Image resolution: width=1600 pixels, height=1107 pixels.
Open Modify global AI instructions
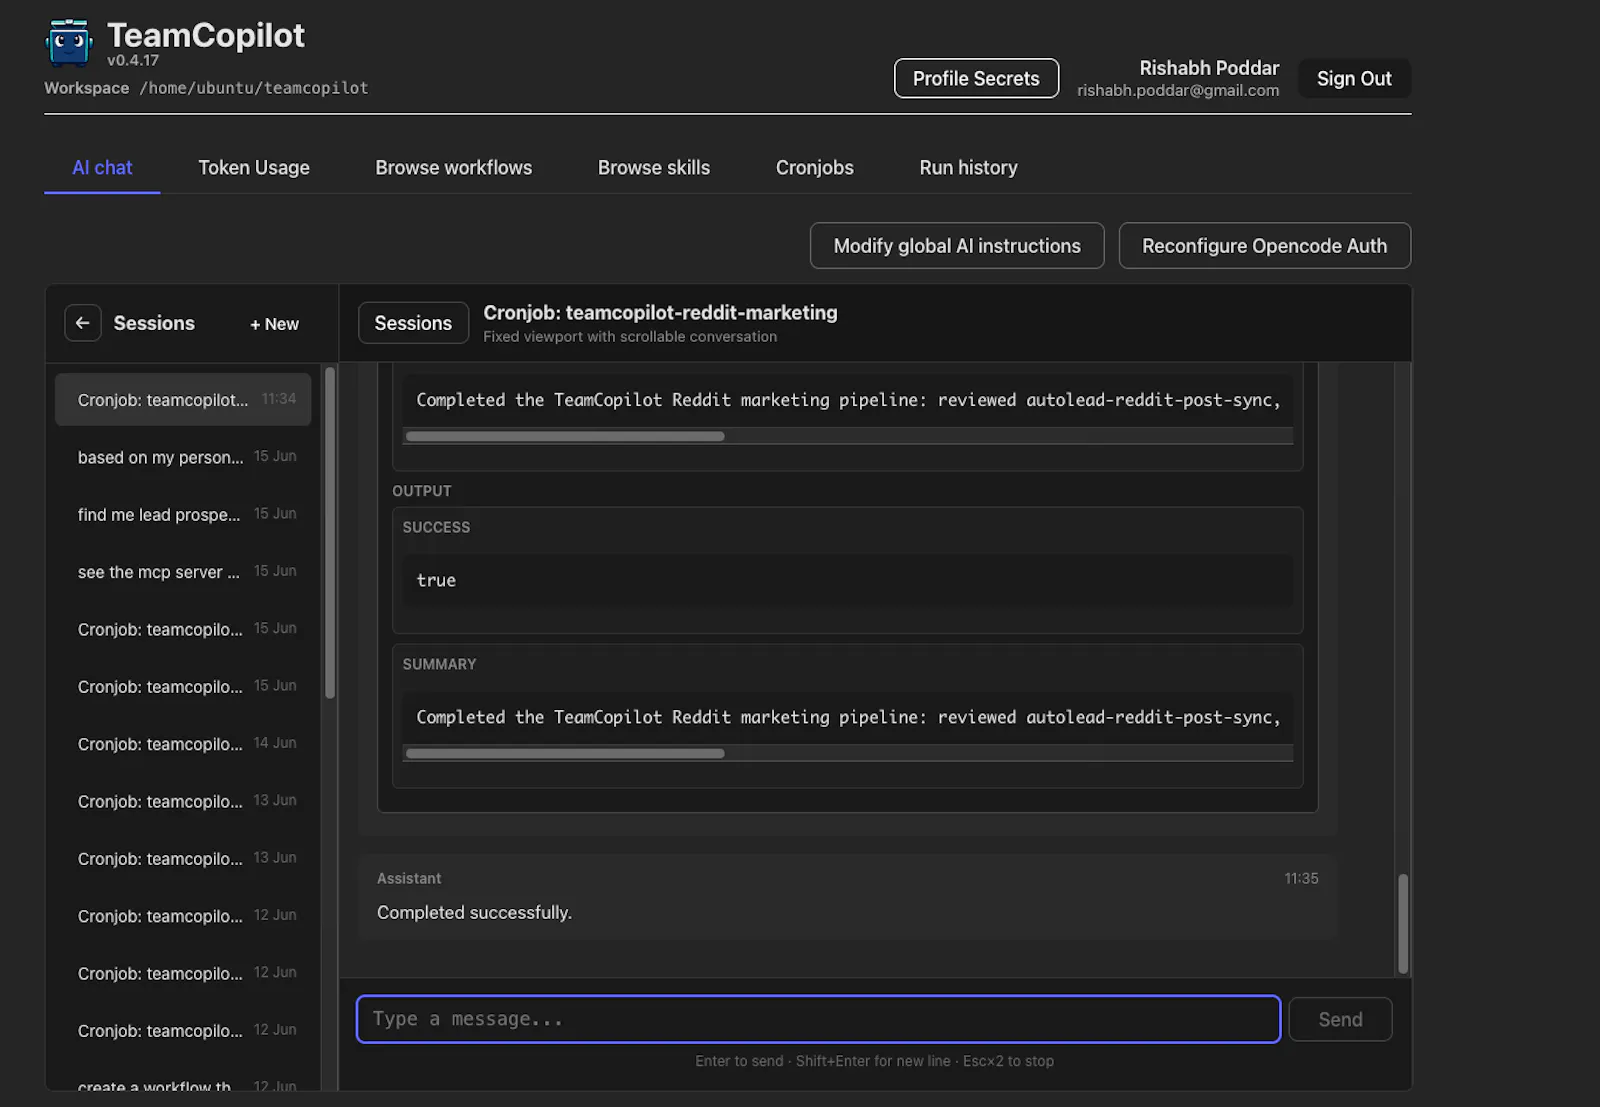[957, 246]
